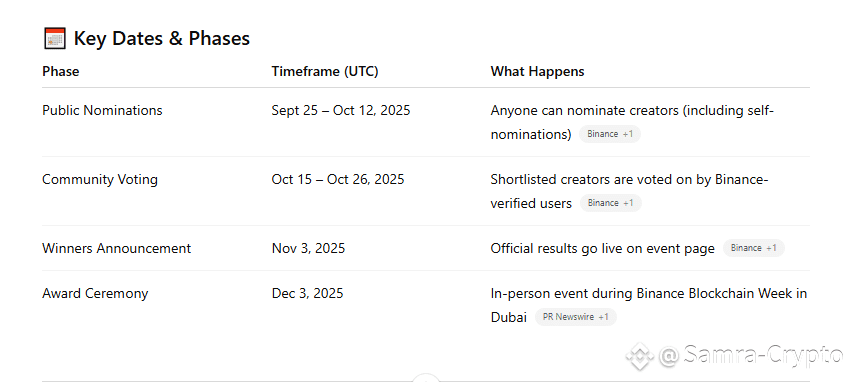Open Binance +1 citation in Public Nominations row
851x382 pixels.
[610, 134]
